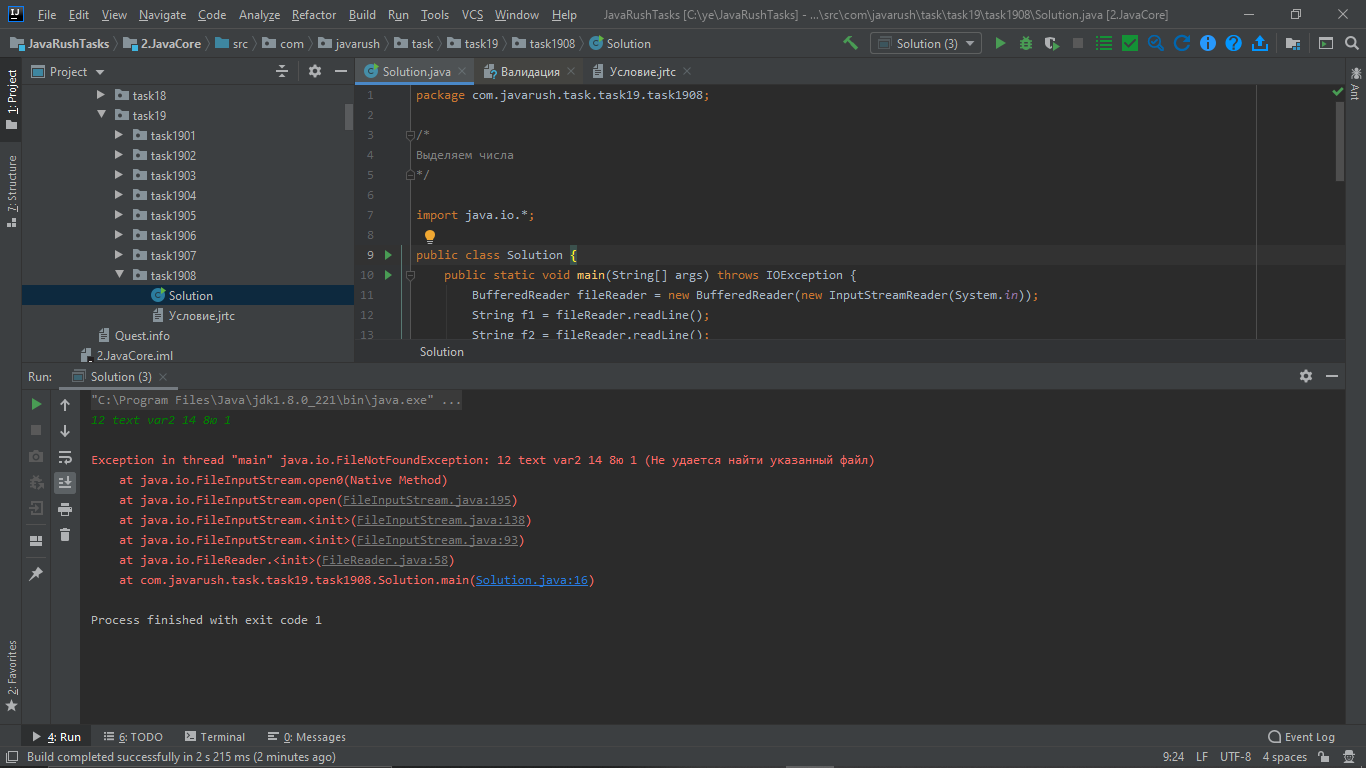Open Search Everywhere magnifier icon
1366x768 pixels.
1352,43
